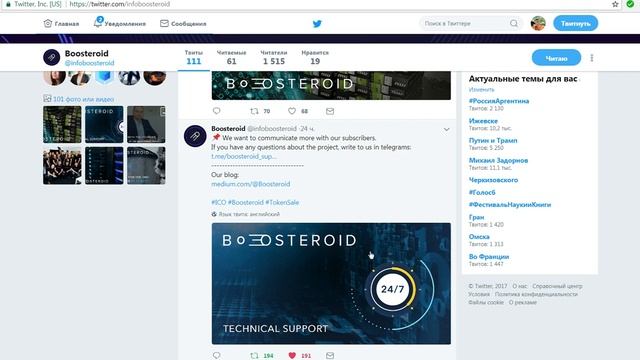Screen dimensions: 640x360
Task: Open Уведомления notifications
Action: pos(119,23)
